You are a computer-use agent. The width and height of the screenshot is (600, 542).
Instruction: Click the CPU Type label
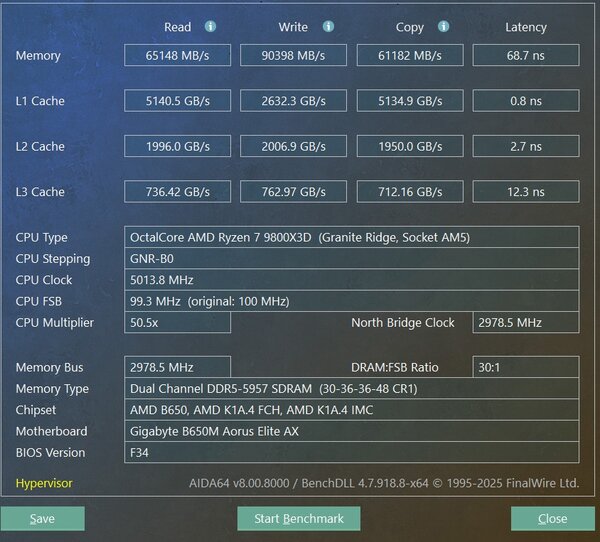(41, 238)
